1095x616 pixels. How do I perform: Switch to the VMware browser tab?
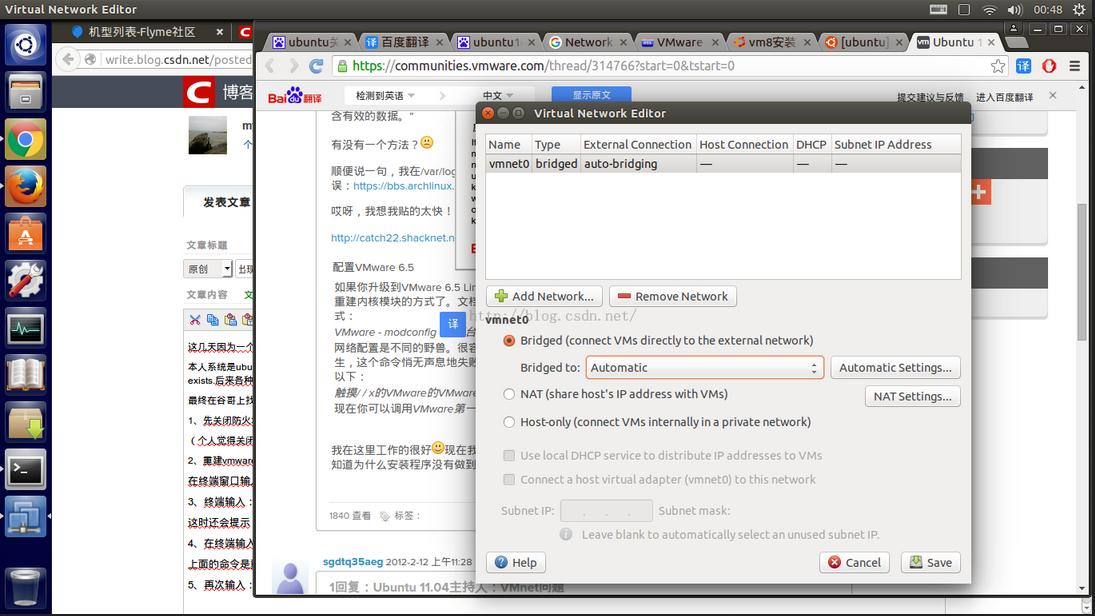tap(679, 42)
